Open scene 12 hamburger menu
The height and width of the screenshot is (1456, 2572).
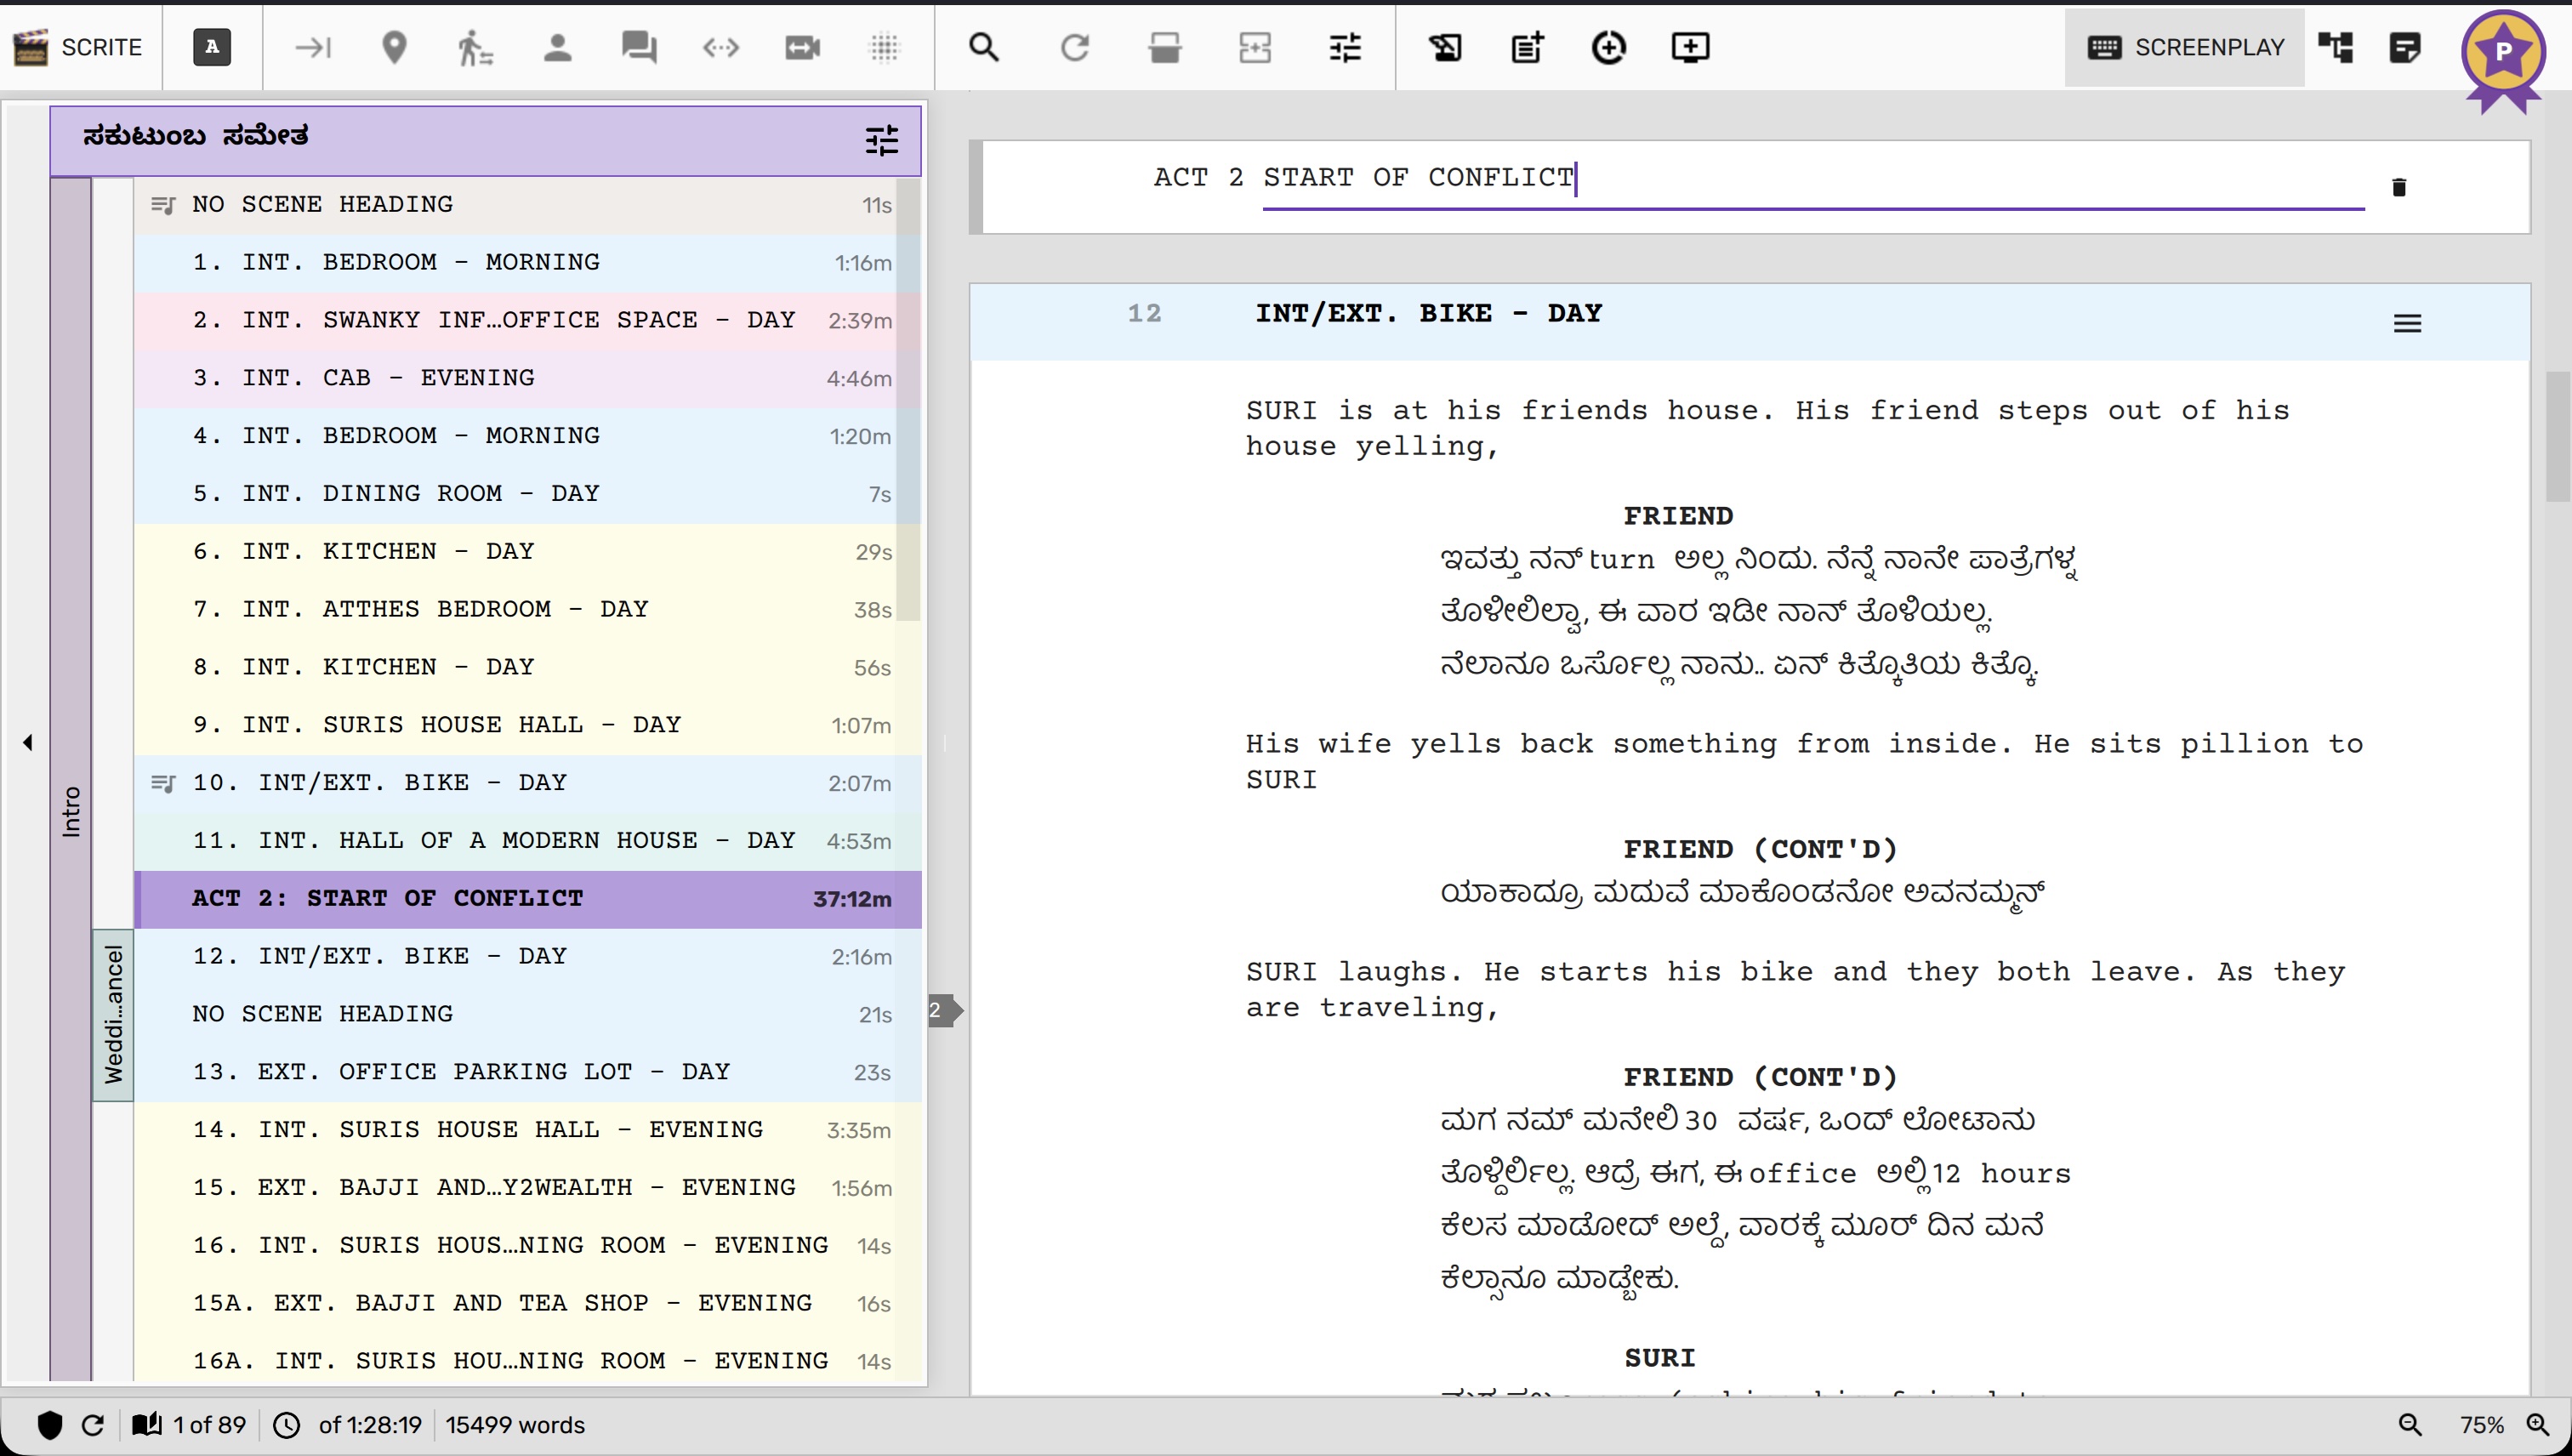pos(2406,323)
